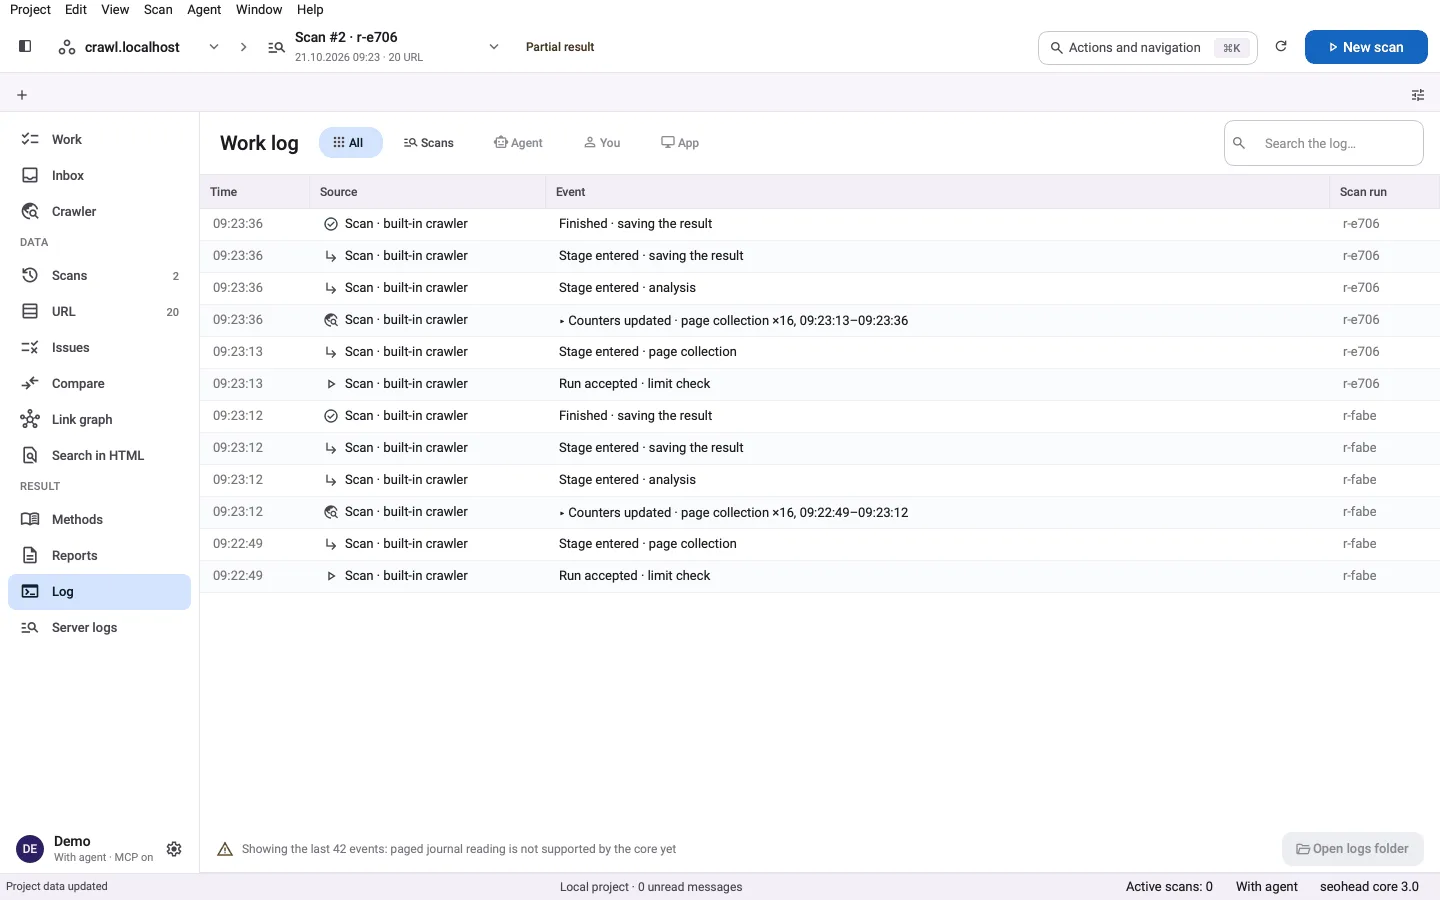Open the Scan menu in menu bar
The height and width of the screenshot is (900, 1440).
pos(158,10)
